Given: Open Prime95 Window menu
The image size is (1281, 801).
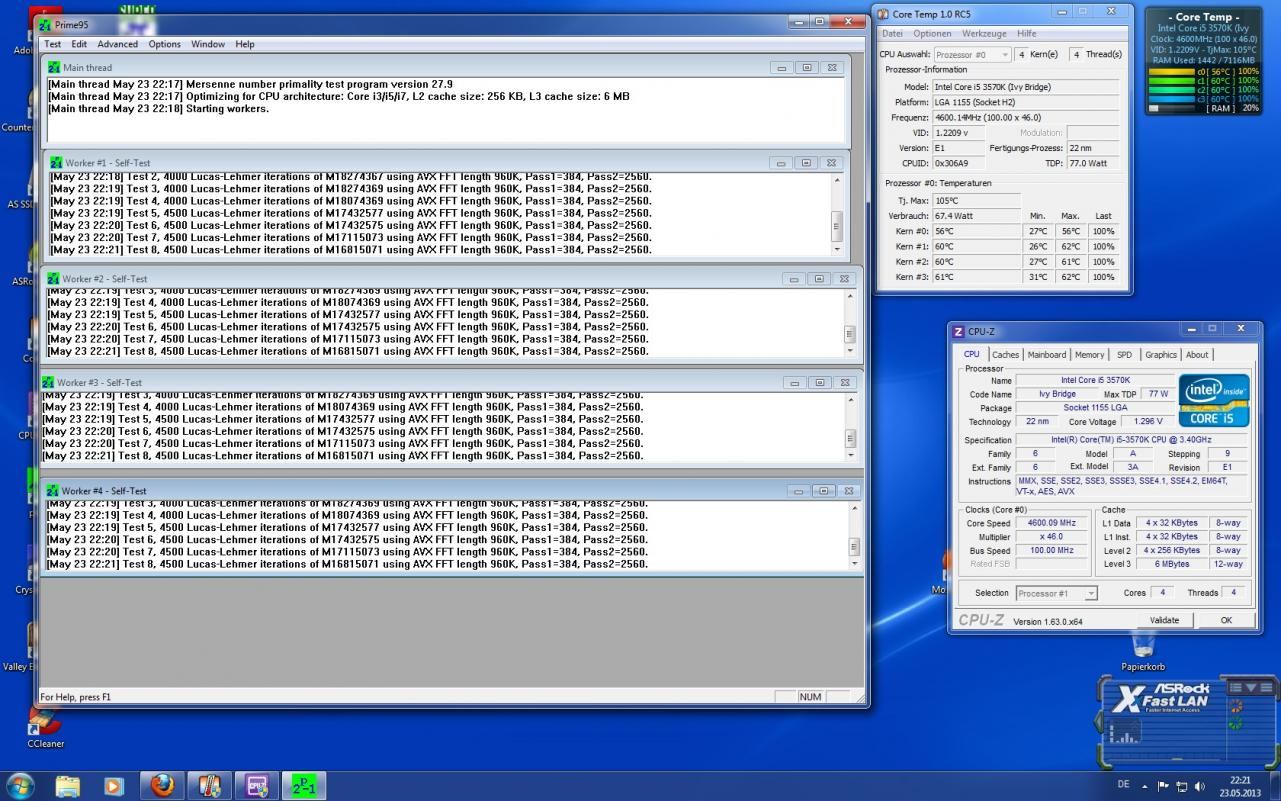Looking at the screenshot, I should pyautogui.click(x=208, y=44).
